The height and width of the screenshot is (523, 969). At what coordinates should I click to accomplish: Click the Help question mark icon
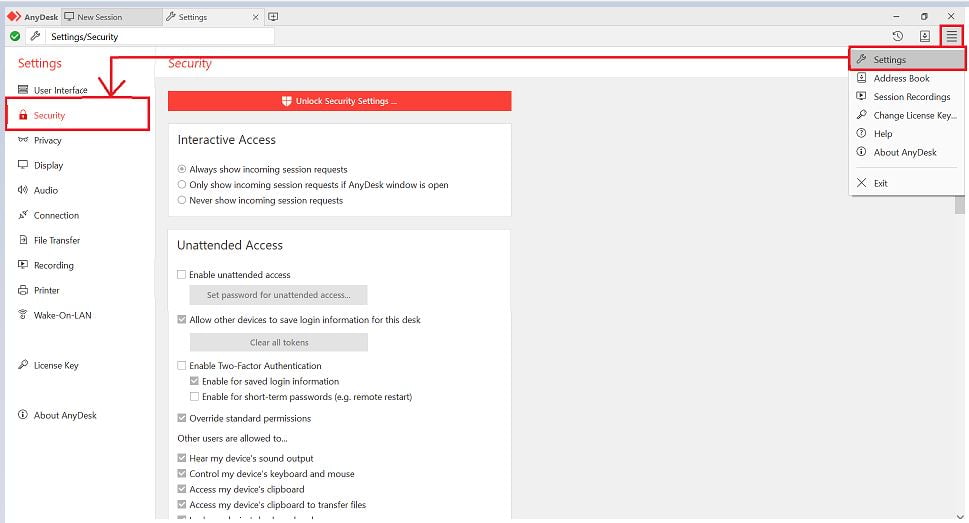tap(861, 134)
